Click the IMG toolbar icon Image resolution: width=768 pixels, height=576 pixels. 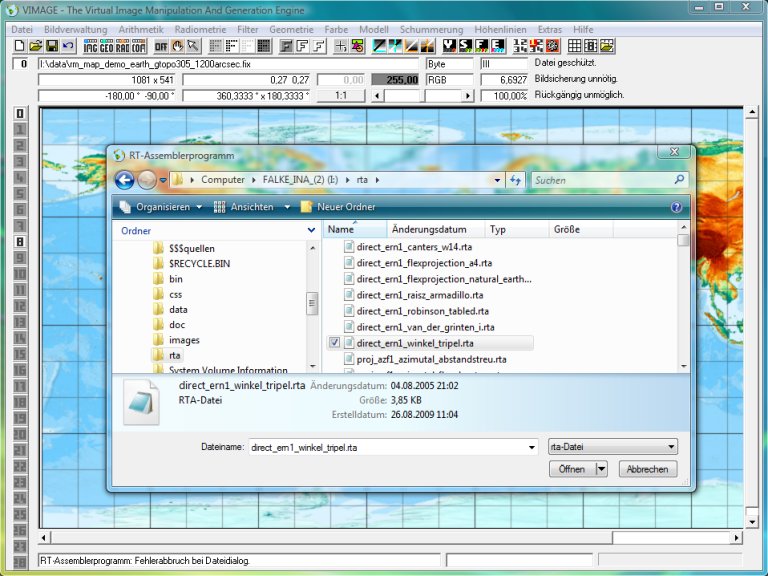92,46
